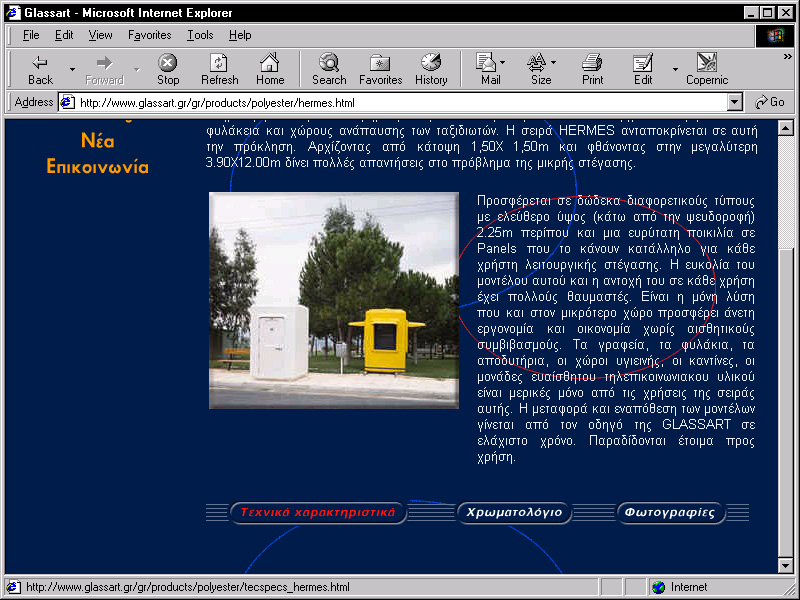Click the Edit toolbar icon

pos(643,69)
